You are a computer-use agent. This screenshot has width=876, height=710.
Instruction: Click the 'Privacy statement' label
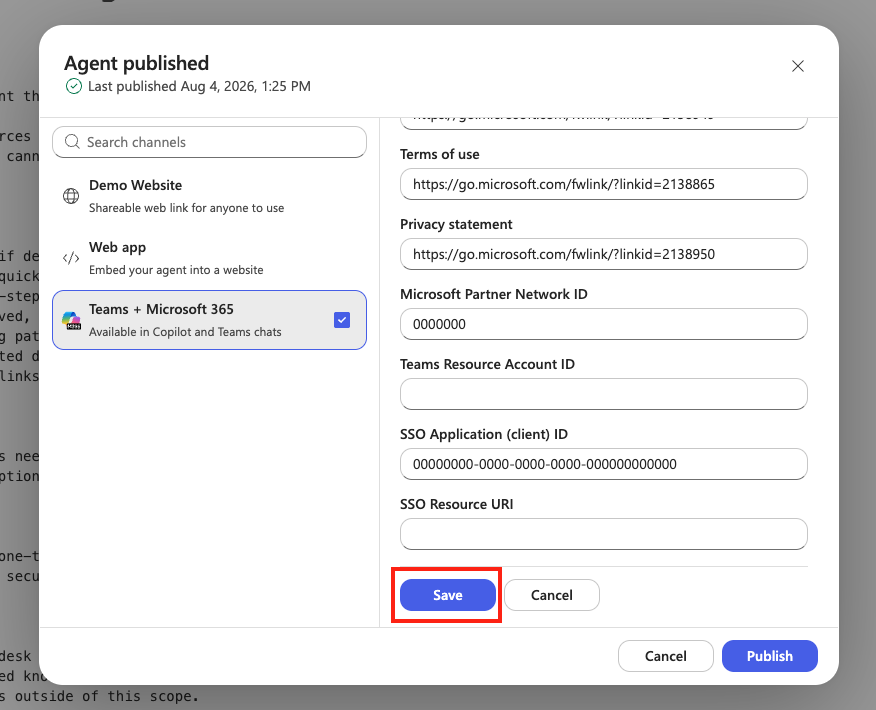pos(456,224)
